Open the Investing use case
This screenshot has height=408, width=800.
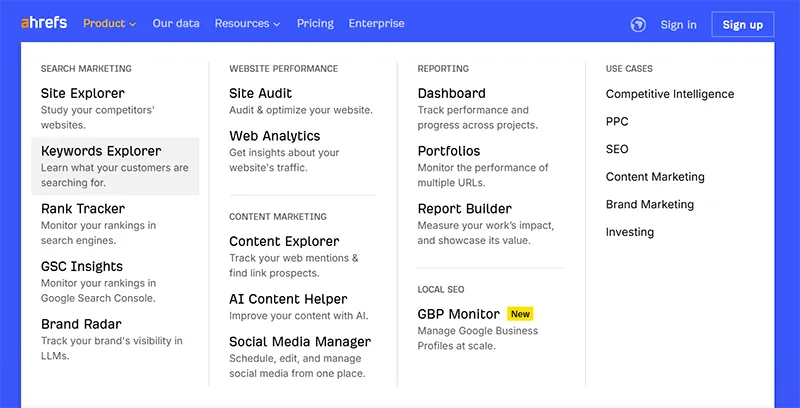click(630, 232)
